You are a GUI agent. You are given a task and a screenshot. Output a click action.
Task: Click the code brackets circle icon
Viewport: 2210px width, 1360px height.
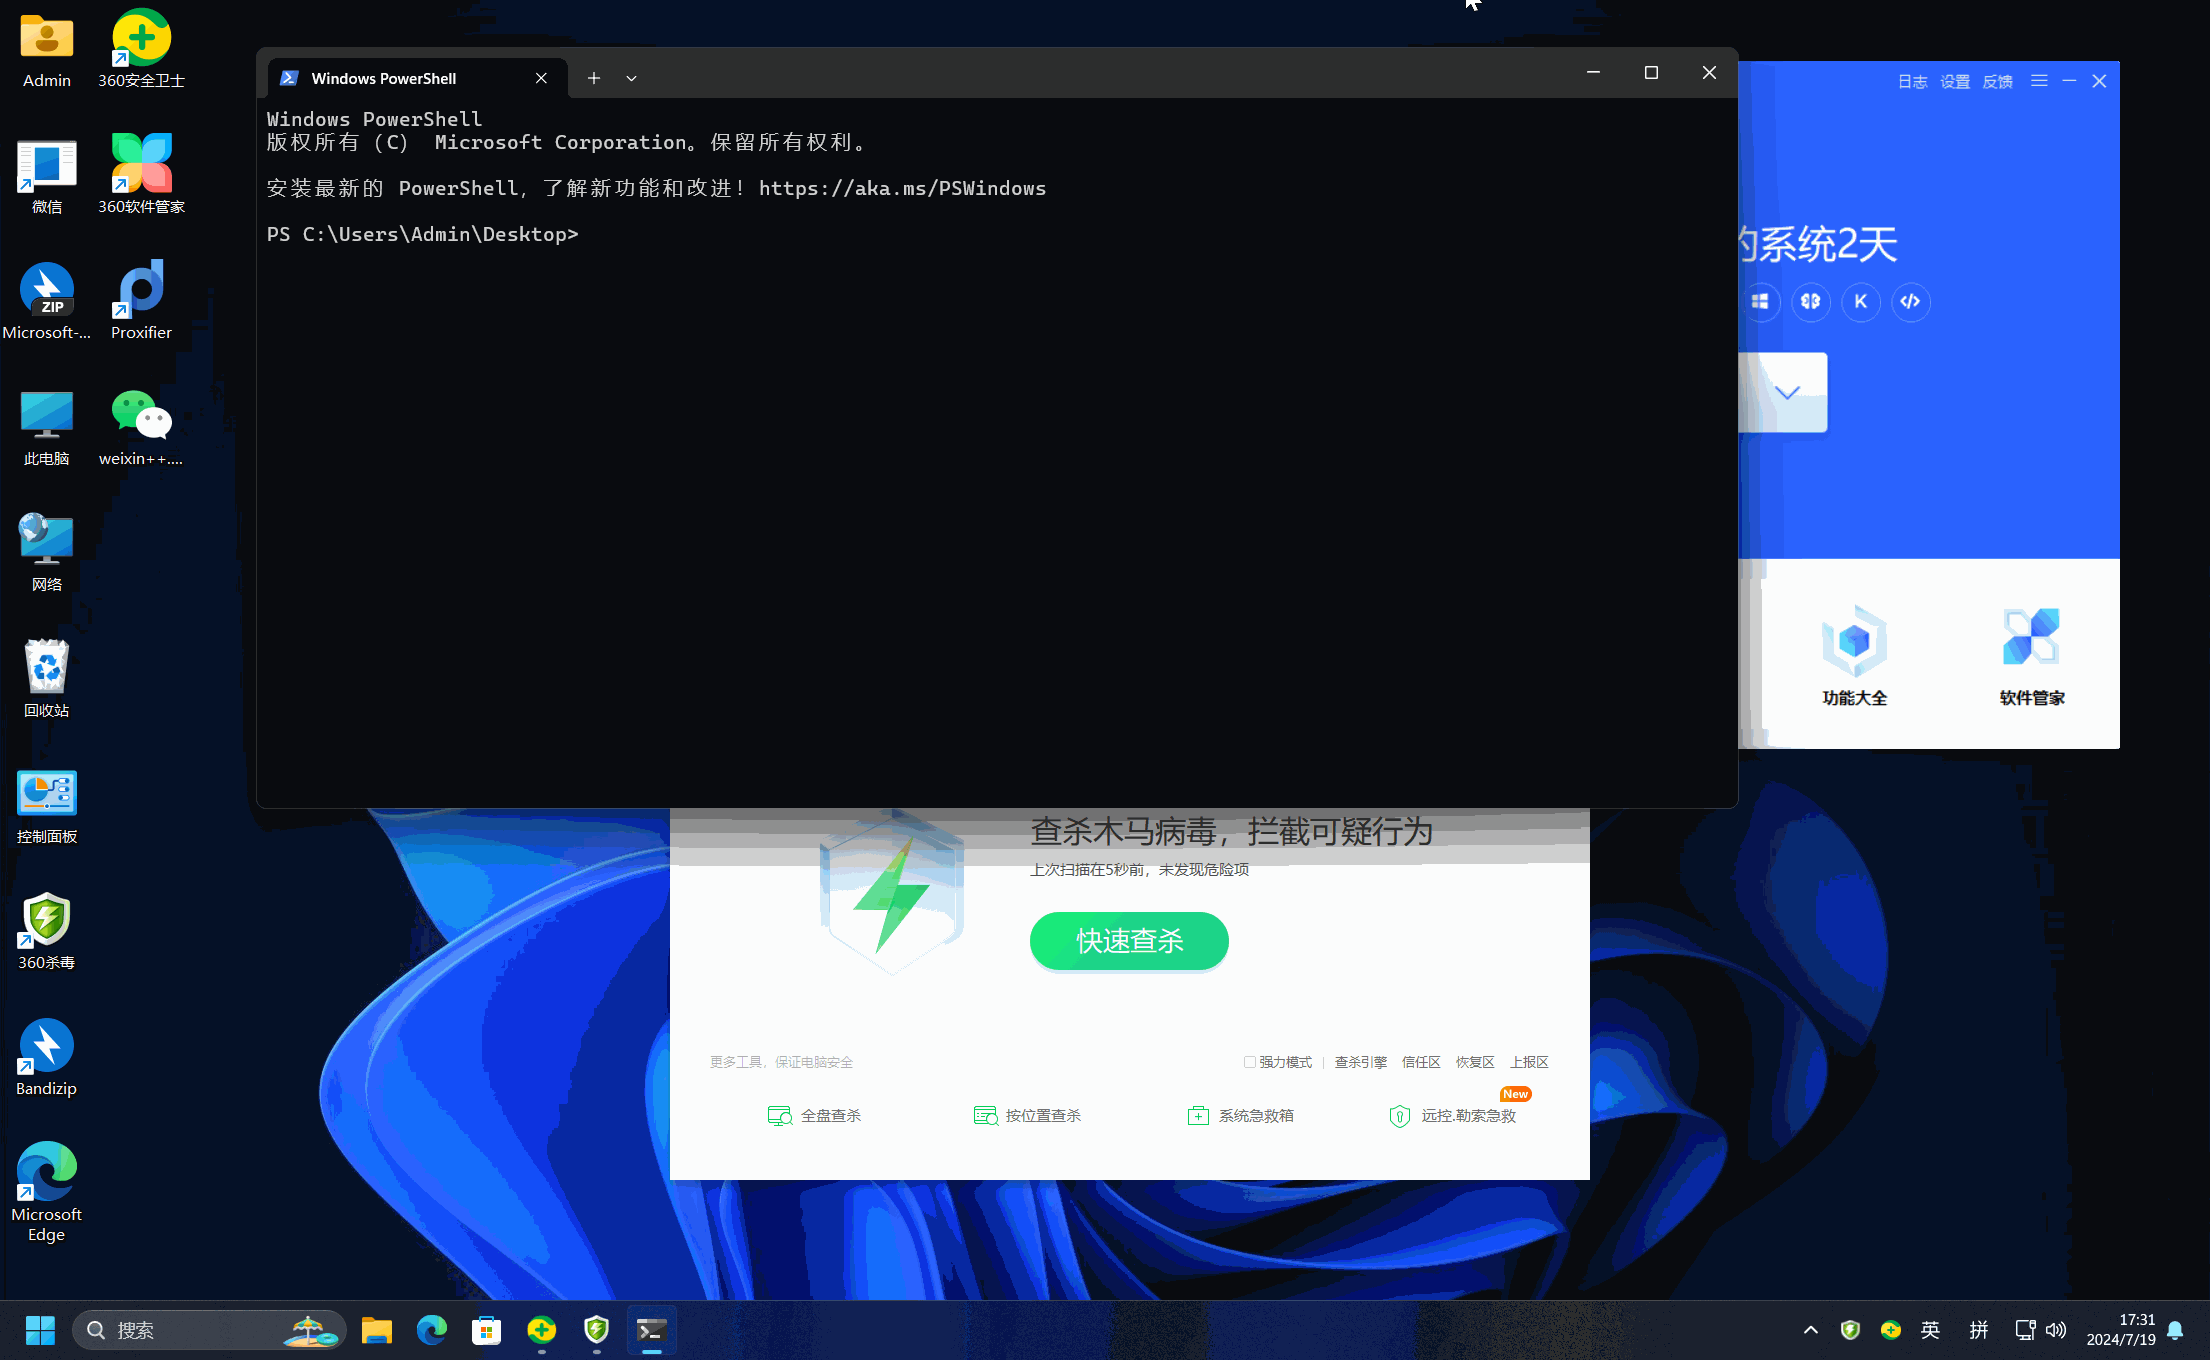click(x=1910, y=302)
